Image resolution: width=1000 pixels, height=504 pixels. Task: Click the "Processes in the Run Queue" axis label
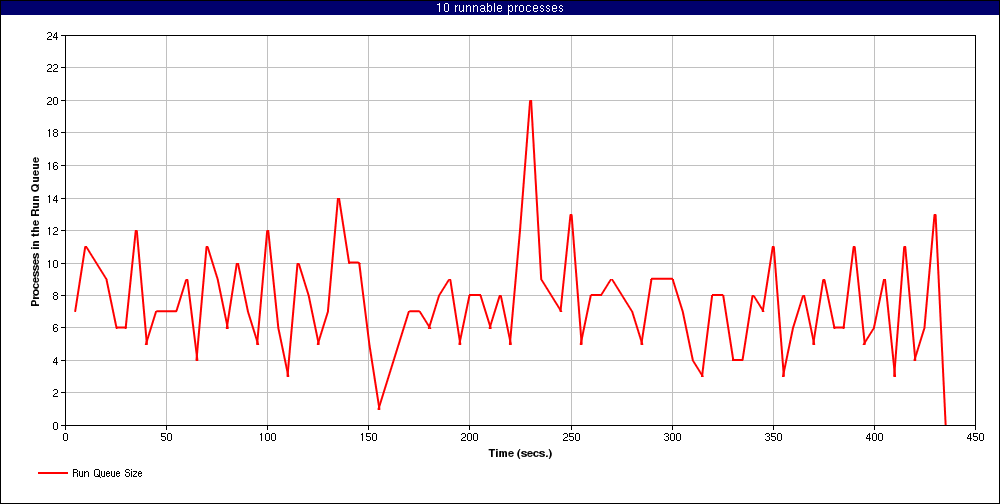click(x=36, y=231)
